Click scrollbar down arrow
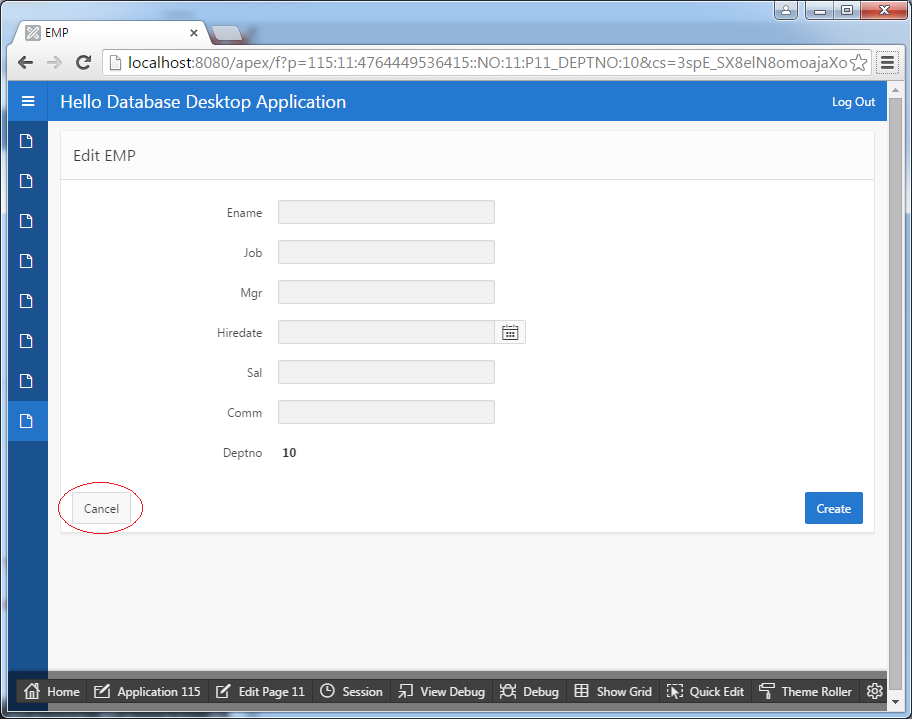The image size is (912, 719). tap(896, 702)
